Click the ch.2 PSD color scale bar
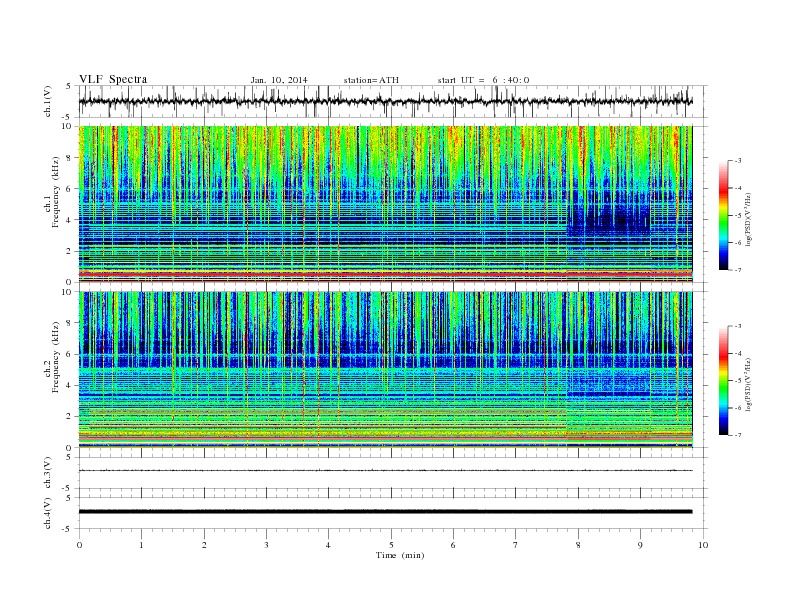 tap(723, 381)
